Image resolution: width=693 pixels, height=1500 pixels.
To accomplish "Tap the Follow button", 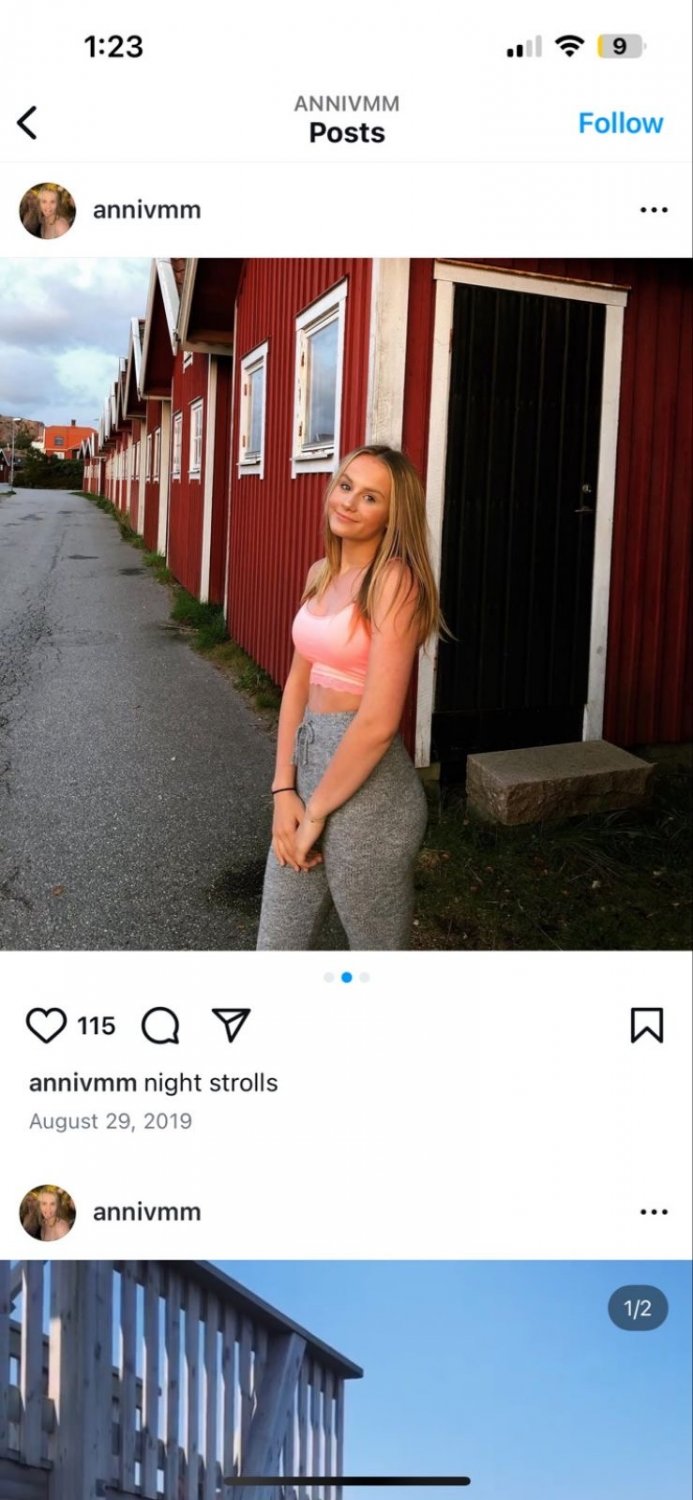I will pyautogui.click(x=620, y=123).
